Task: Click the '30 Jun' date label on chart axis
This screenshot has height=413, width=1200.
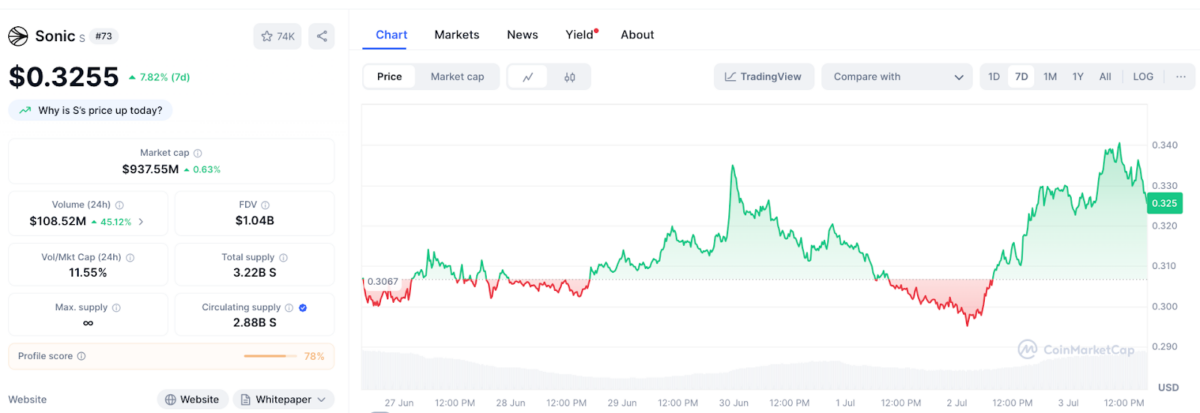Action: [x=734, y=402]
